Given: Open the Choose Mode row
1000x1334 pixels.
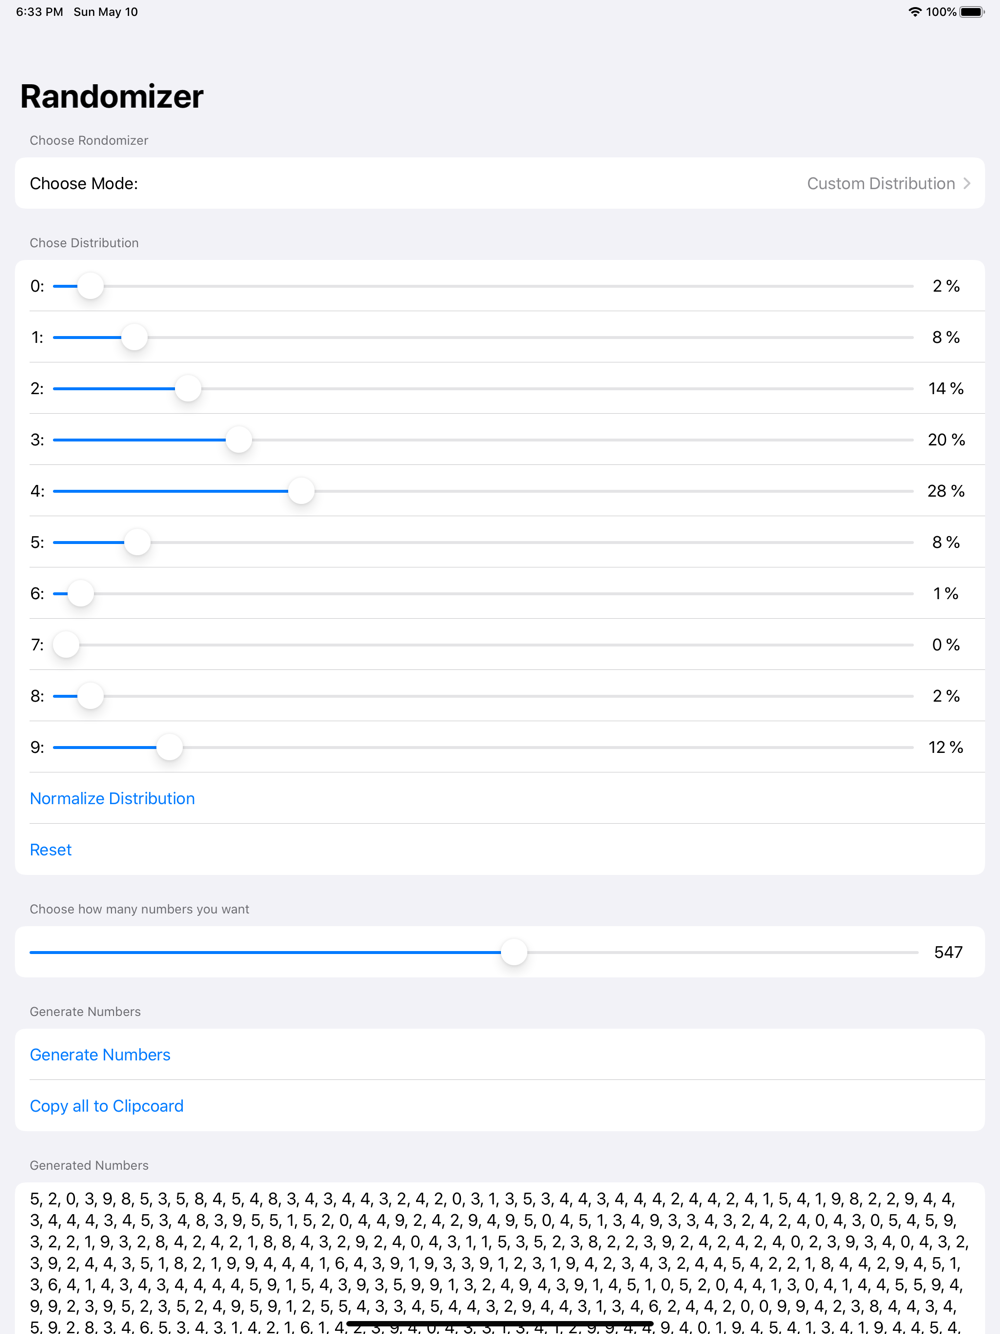Looking at the screenshot, I should (500, 184).
